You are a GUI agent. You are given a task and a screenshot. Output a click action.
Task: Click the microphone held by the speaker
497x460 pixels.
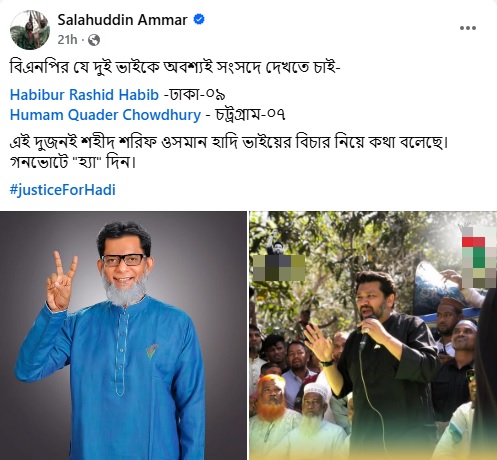(366, 334)
